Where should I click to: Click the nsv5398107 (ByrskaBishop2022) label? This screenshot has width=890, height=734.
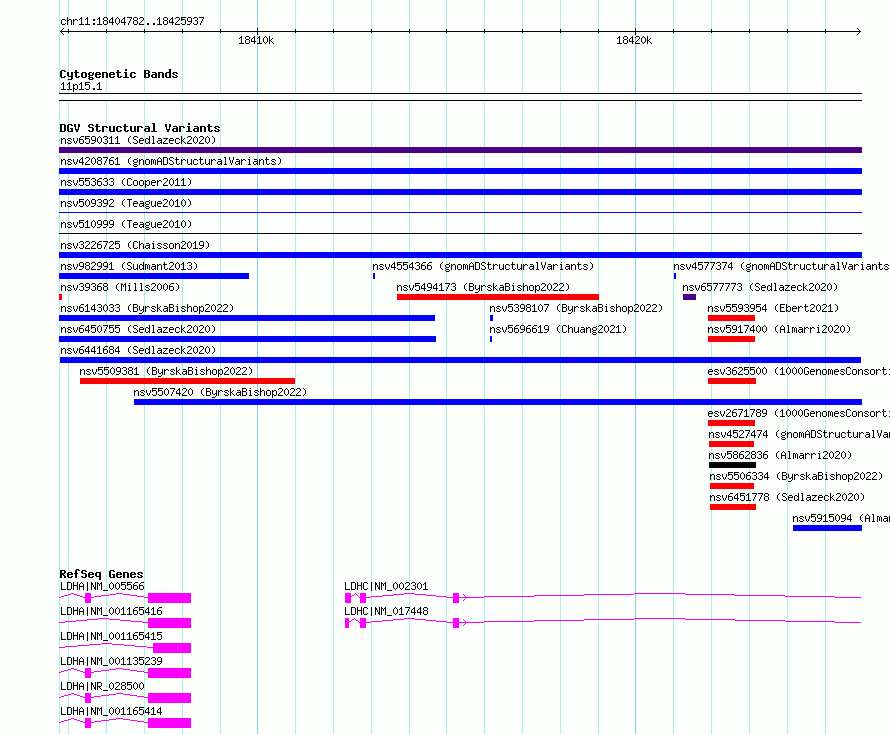coord(576,308)
